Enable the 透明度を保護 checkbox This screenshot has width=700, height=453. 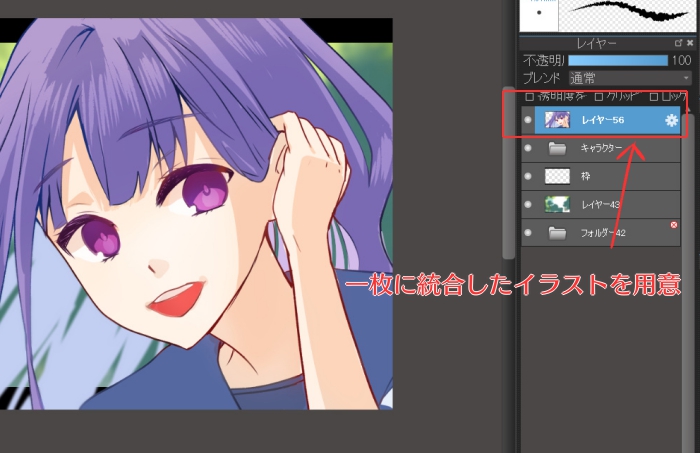tap(530, 96)
